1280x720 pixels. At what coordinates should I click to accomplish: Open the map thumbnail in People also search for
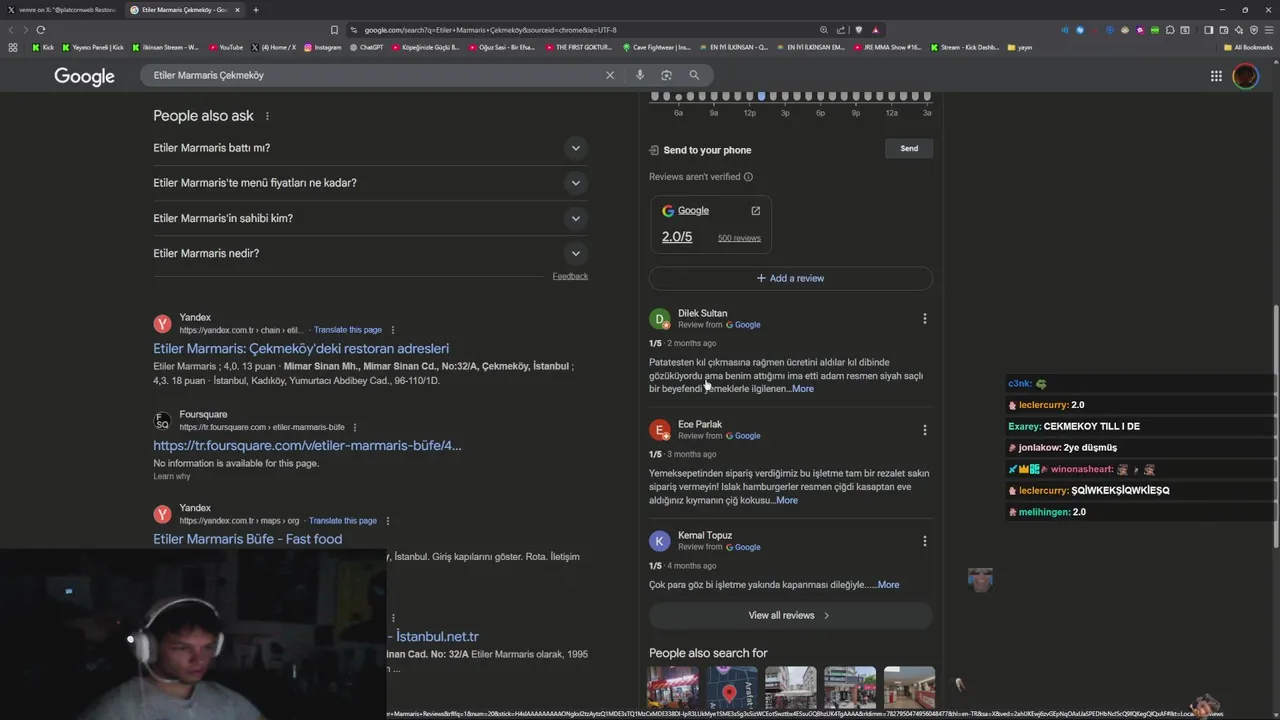click(732, 688)
